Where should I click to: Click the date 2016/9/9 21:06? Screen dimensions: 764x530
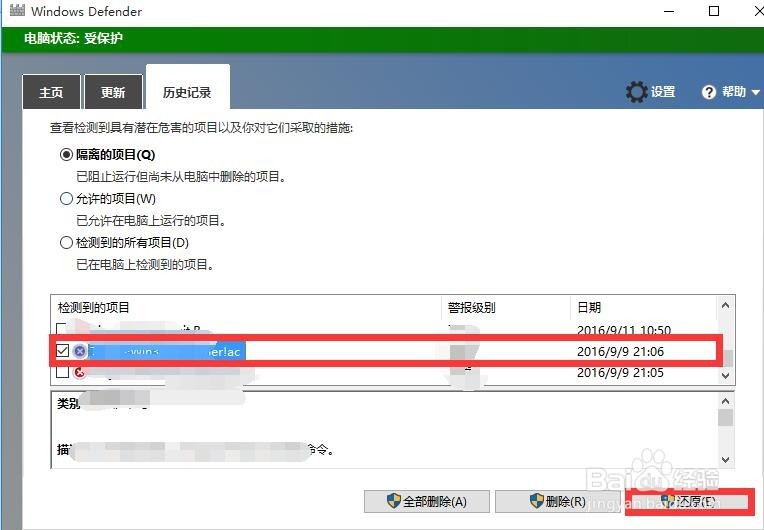click(620, 351)
